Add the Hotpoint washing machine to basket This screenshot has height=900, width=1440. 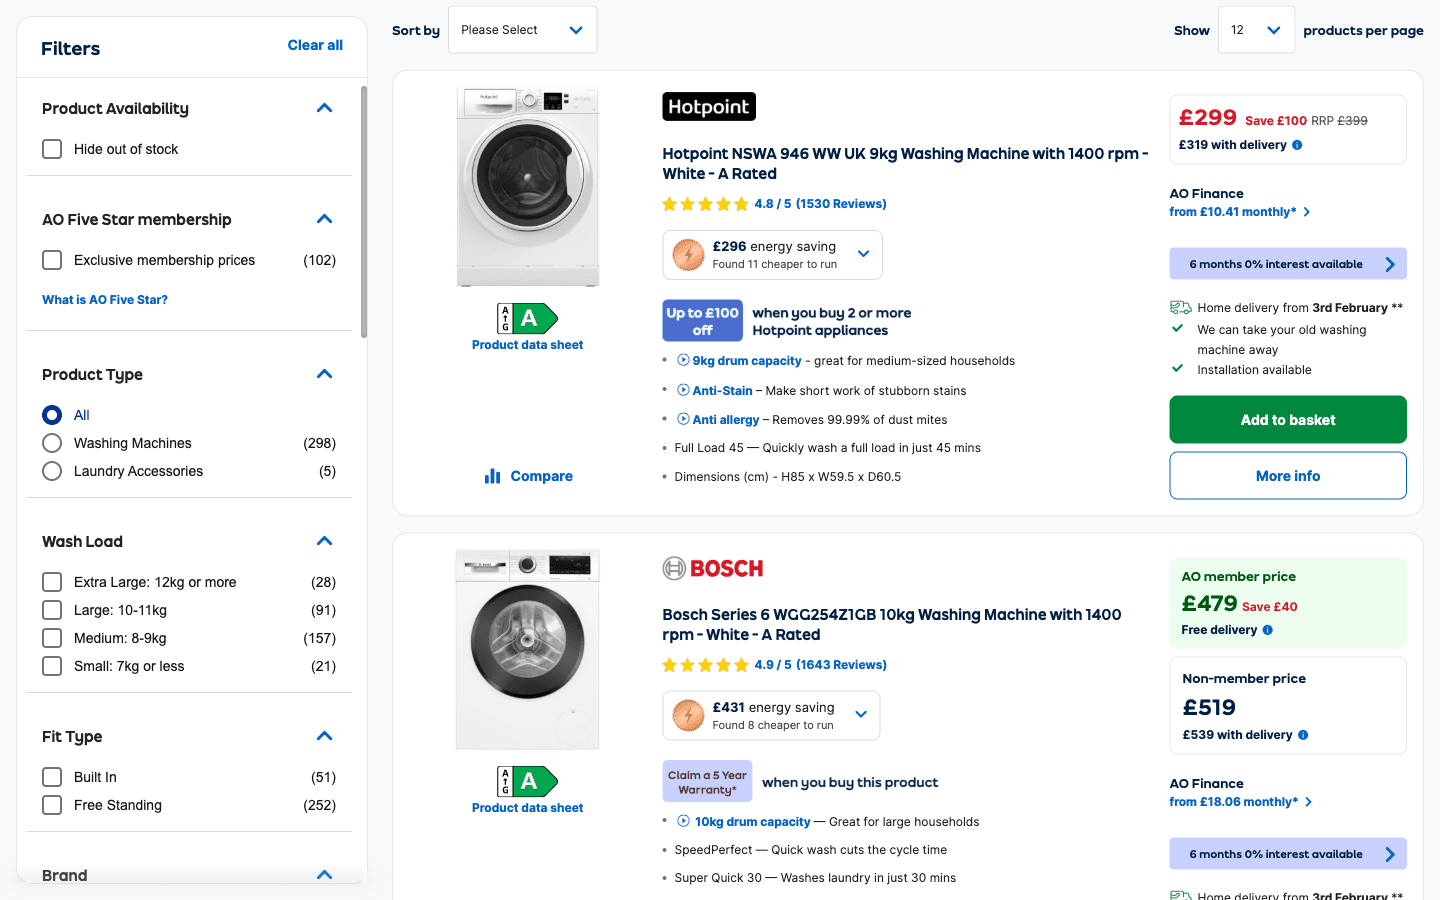point(1288,420)
